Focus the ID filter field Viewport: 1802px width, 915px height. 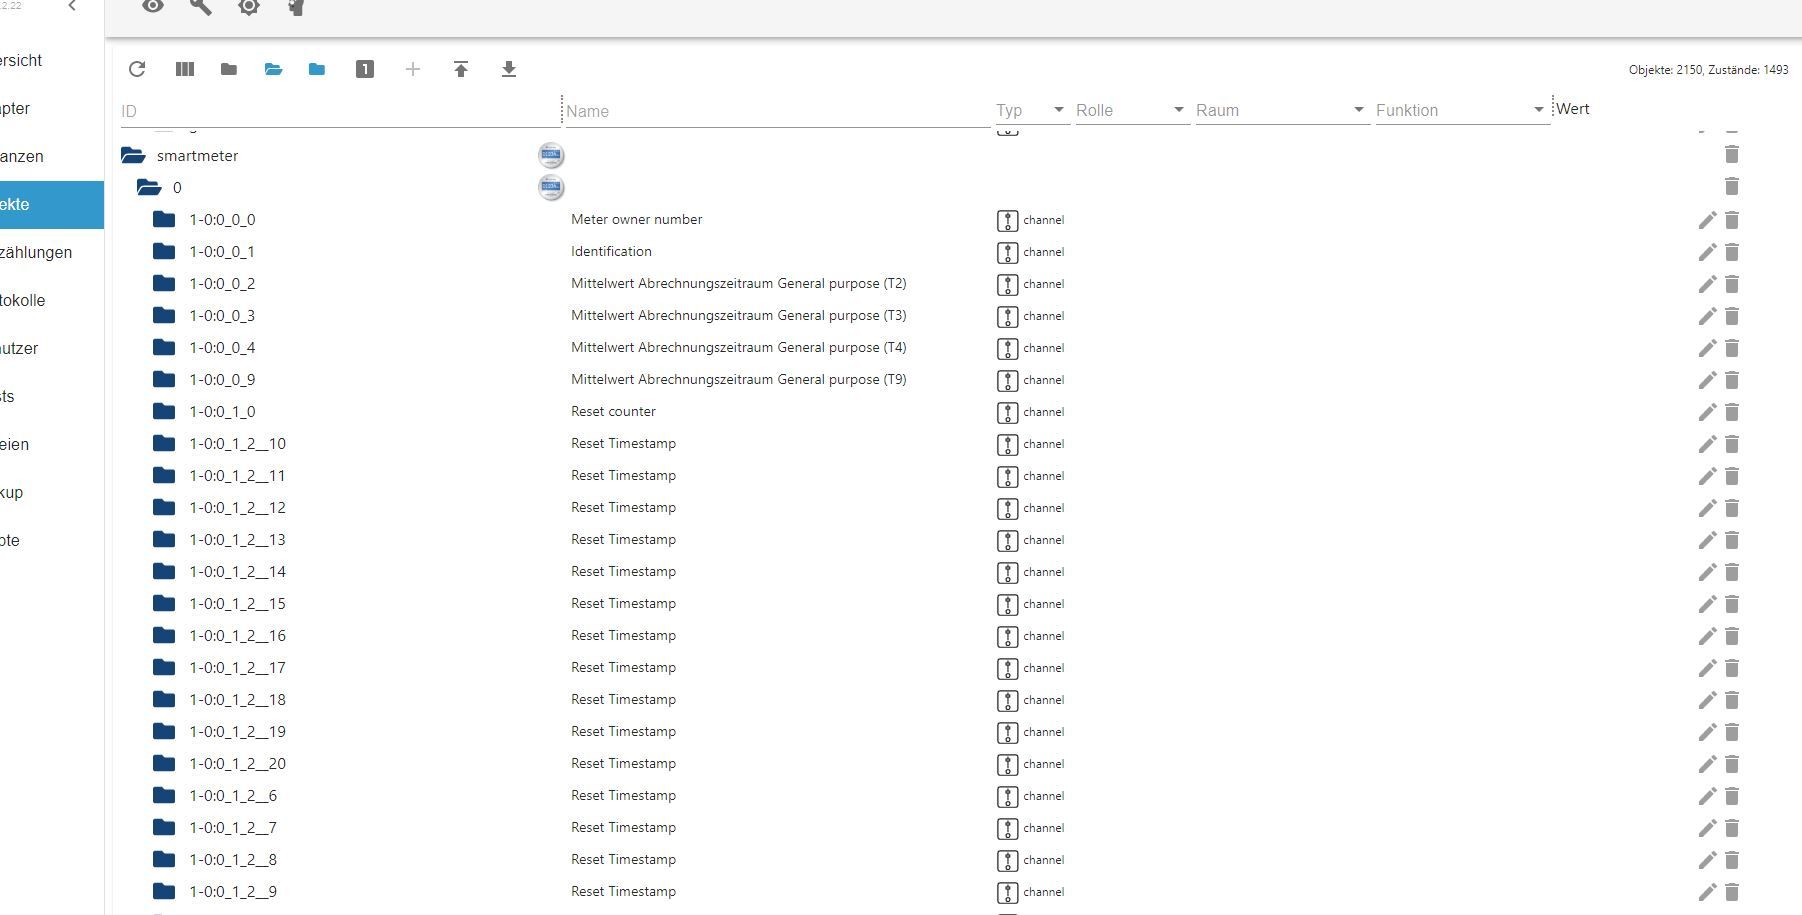[x=340, y=111]
